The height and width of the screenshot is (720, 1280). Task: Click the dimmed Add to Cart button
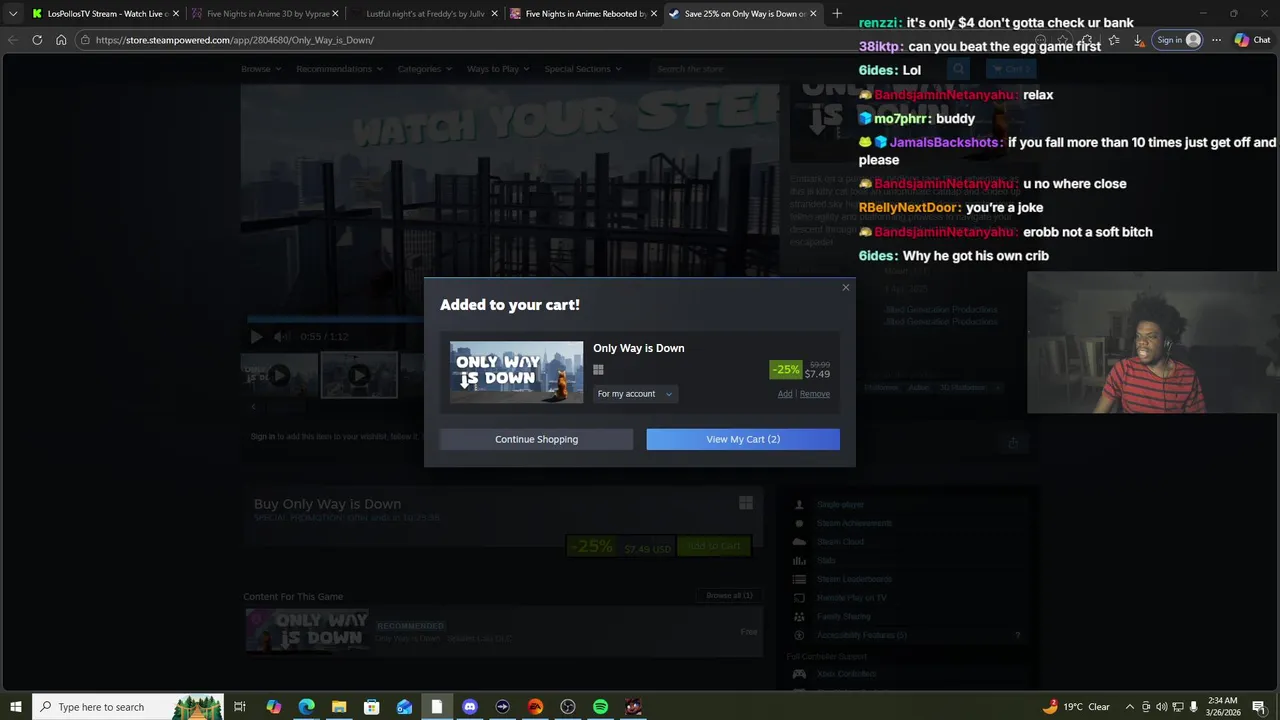714,546
